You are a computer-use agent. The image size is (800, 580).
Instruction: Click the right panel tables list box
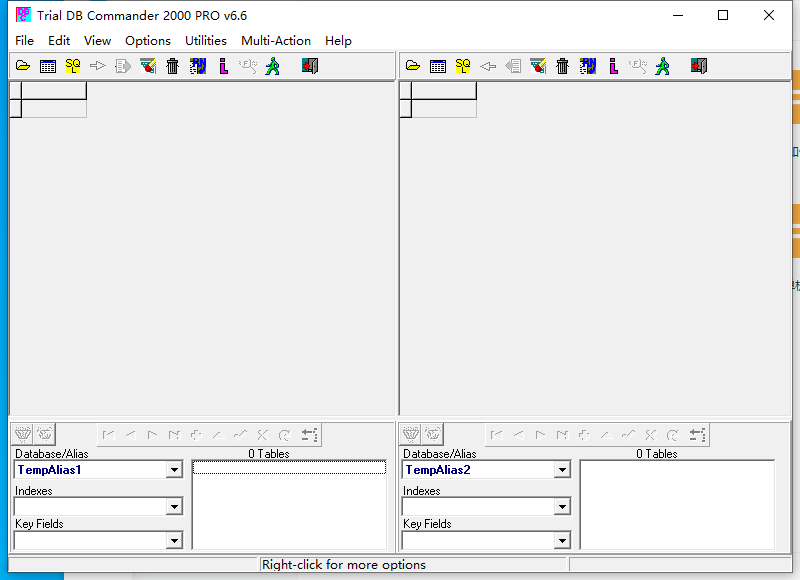tap(678, 505)
